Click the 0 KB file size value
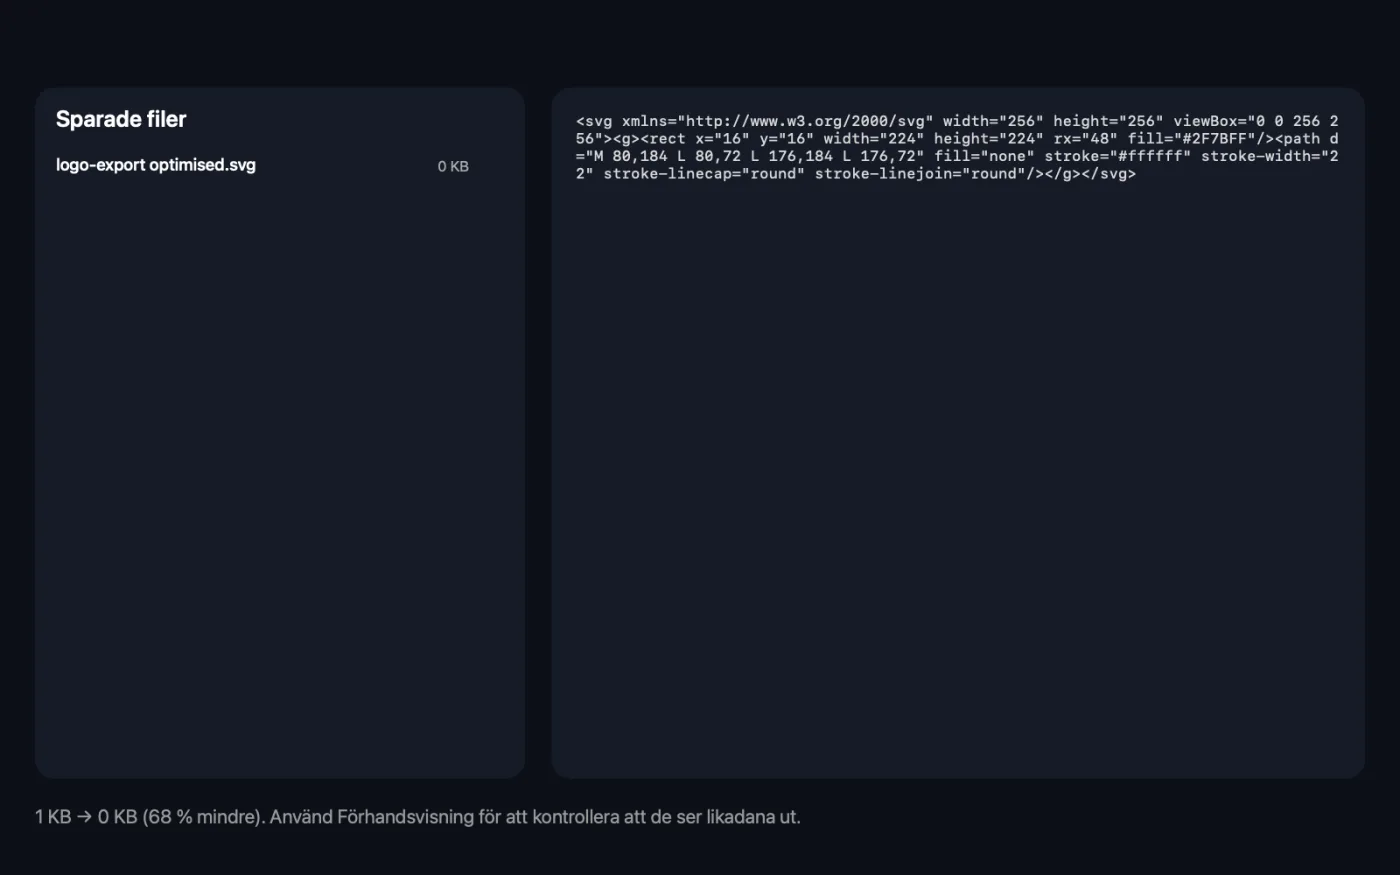 pyautogui.click(x=453, y=166)
